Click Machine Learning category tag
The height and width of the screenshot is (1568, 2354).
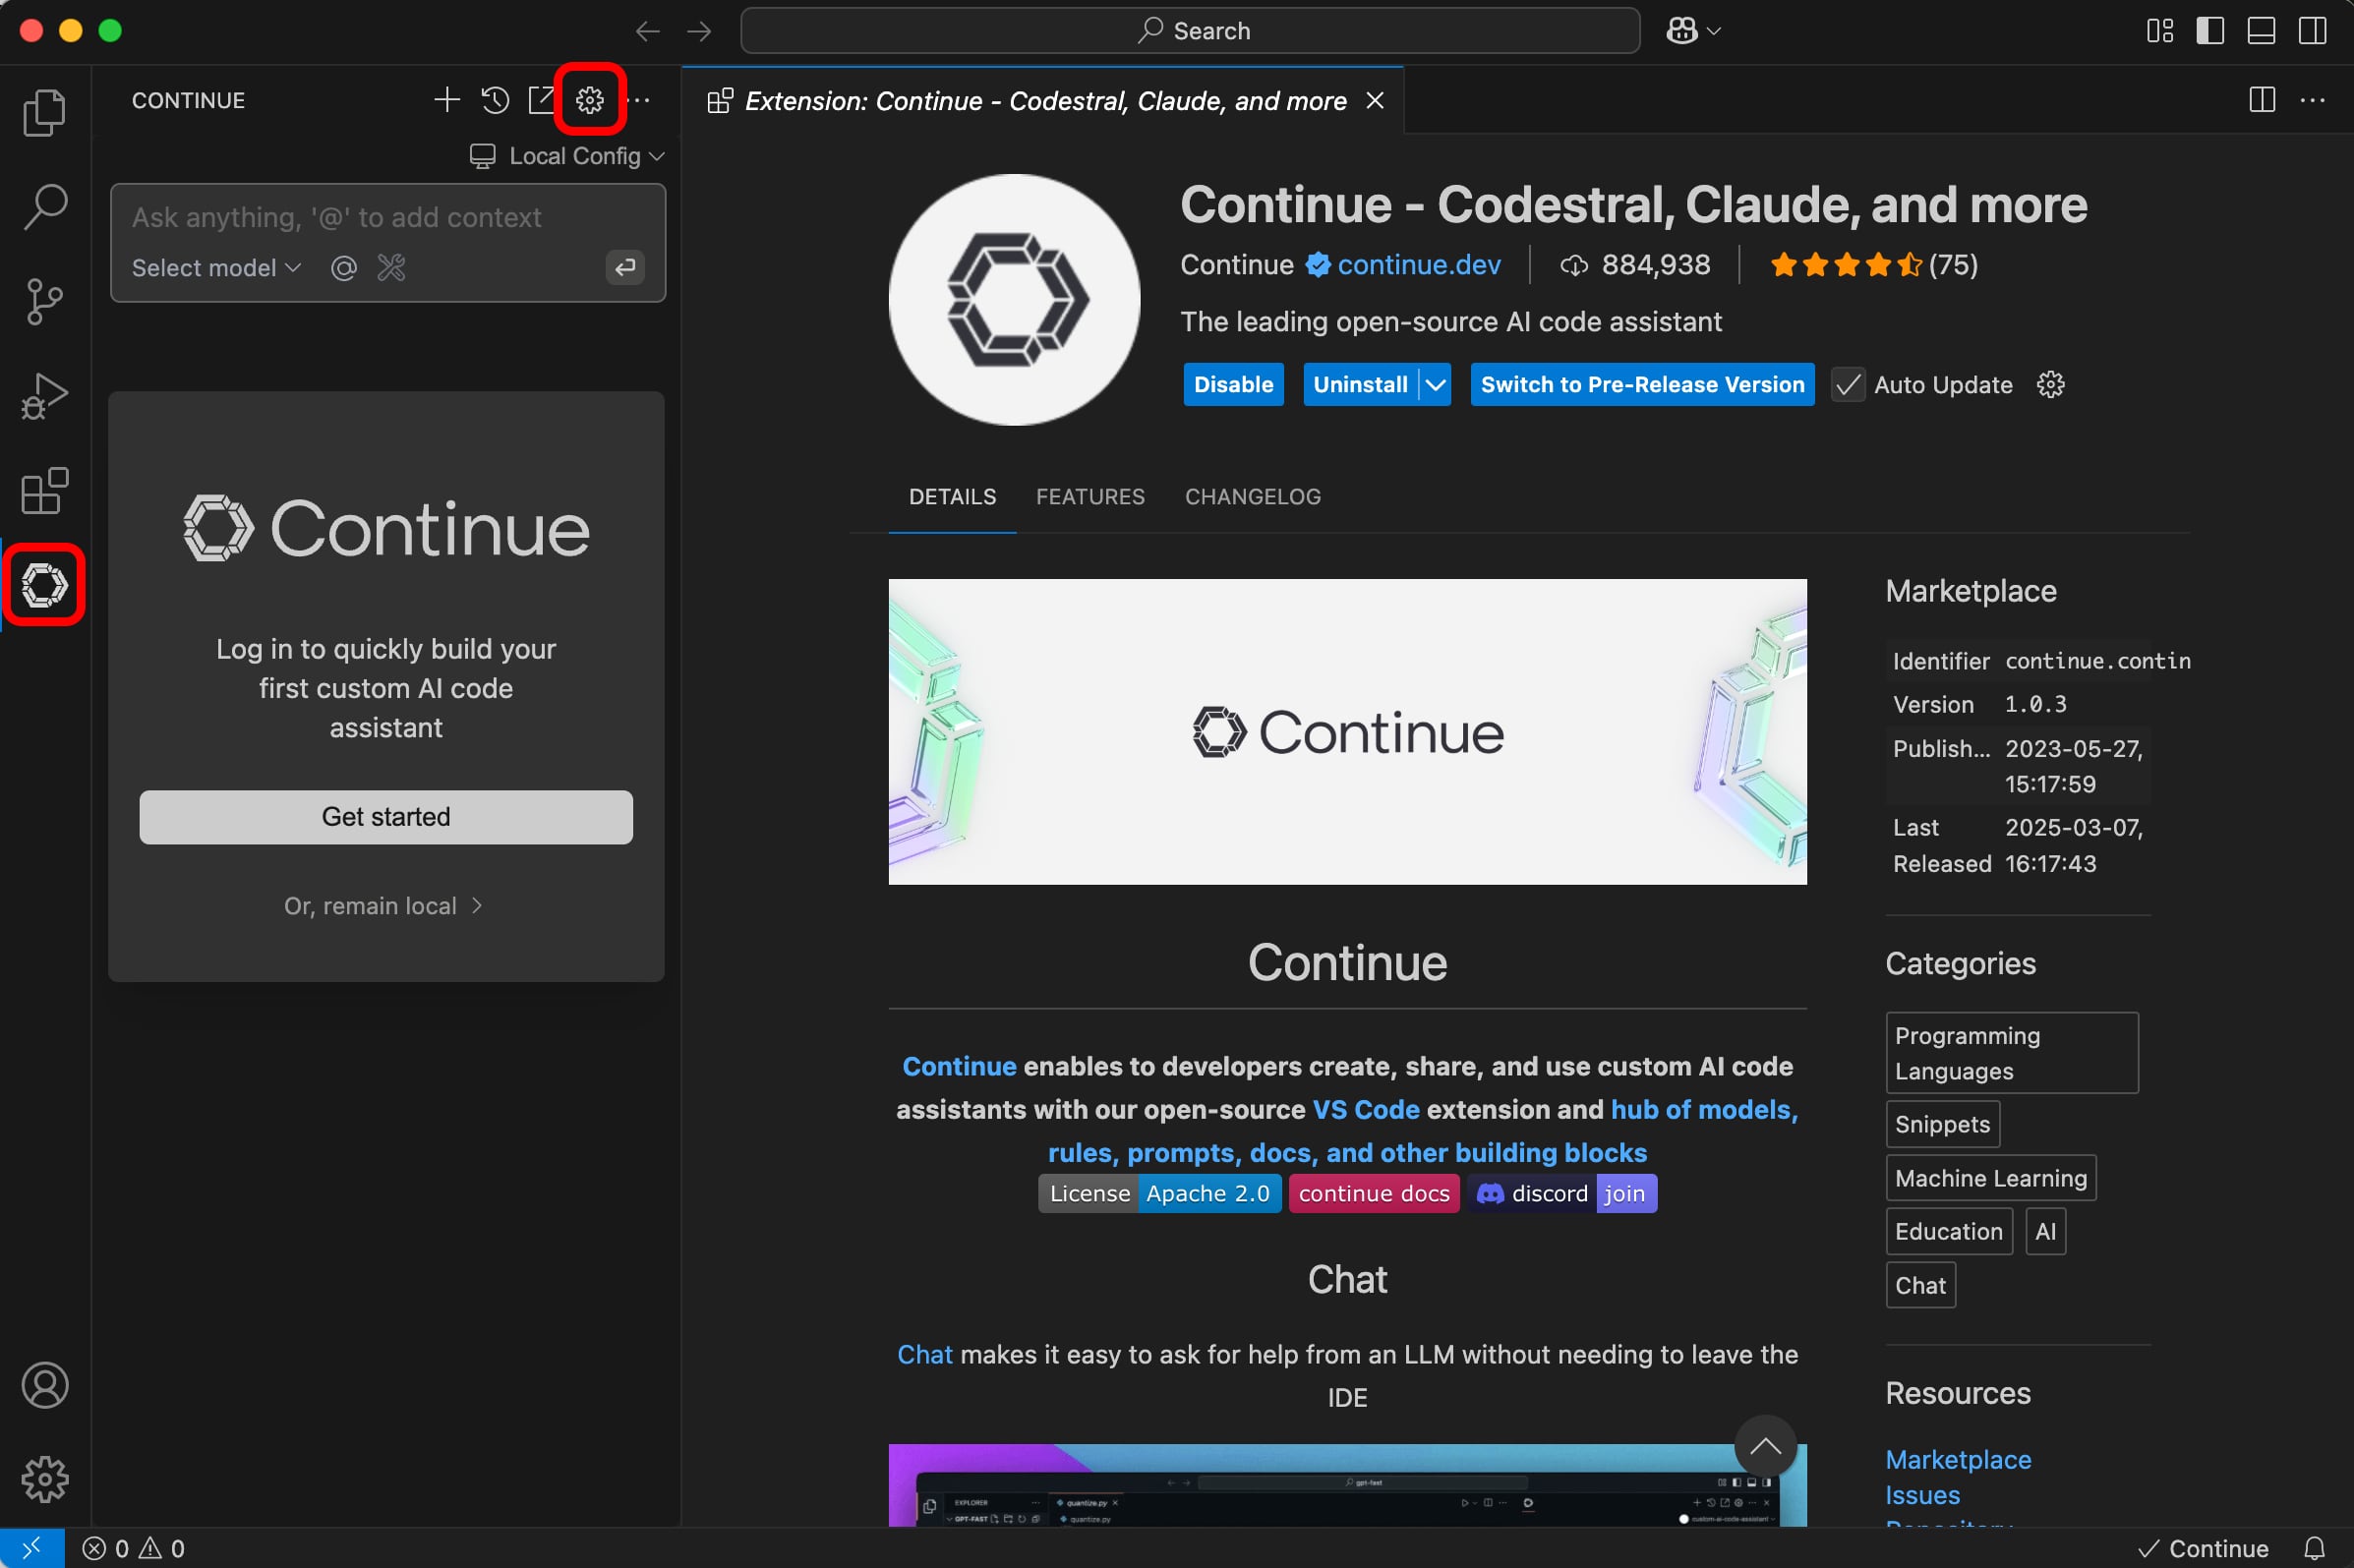[x=1990, y=1178]
